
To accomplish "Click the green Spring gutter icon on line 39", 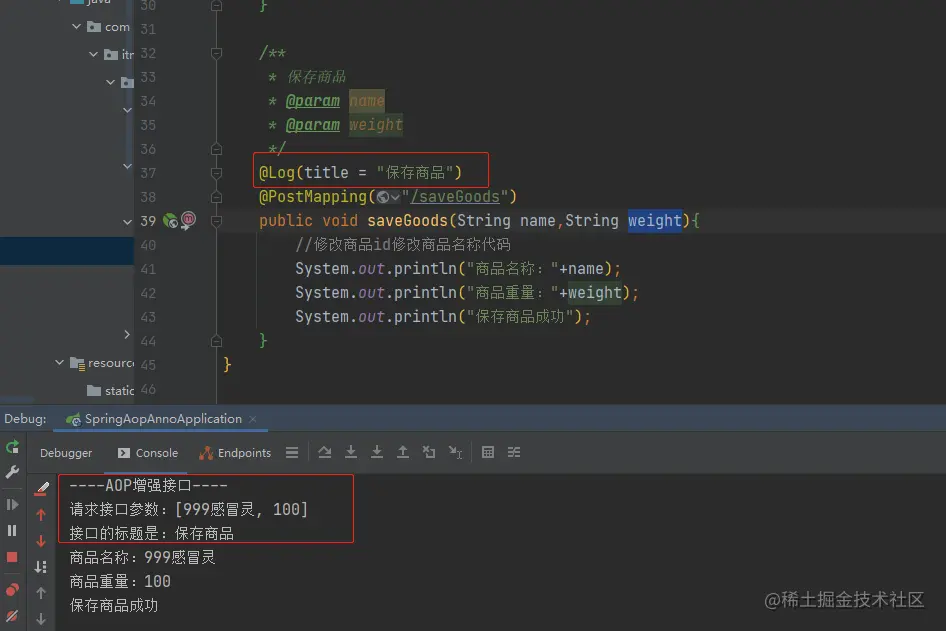I will (x=171, y=221).
